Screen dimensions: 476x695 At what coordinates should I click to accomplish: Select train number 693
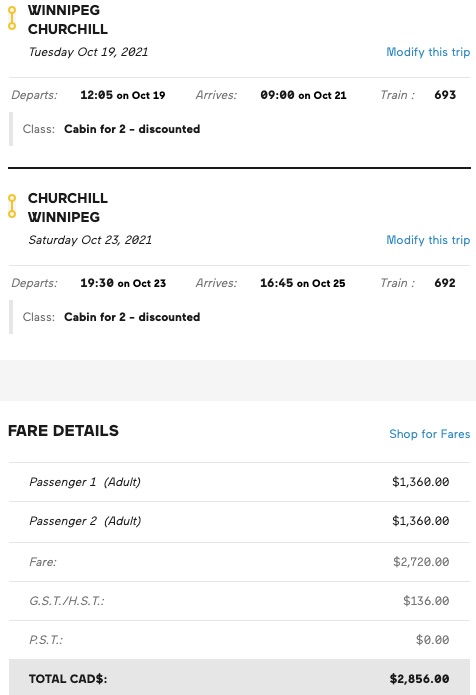[x=445, y=95]
